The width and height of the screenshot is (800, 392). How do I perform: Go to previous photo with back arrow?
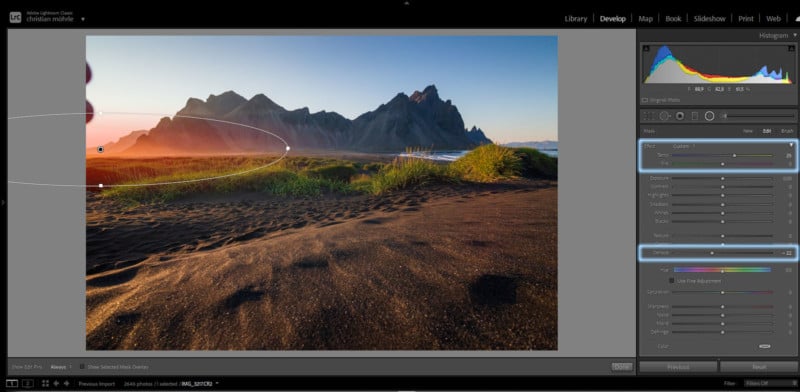click(x=56, y=383)
